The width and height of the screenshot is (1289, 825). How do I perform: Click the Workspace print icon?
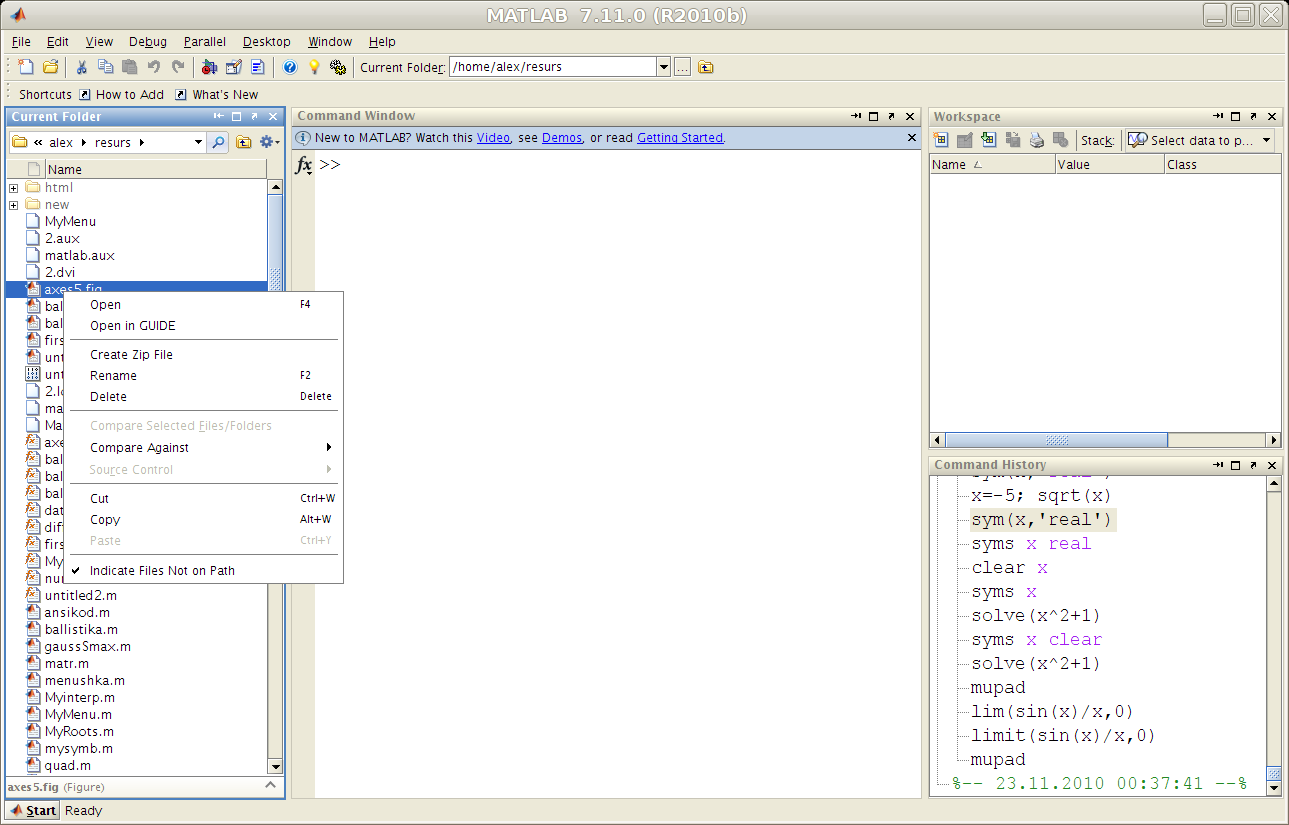[x=1037, y=140]
